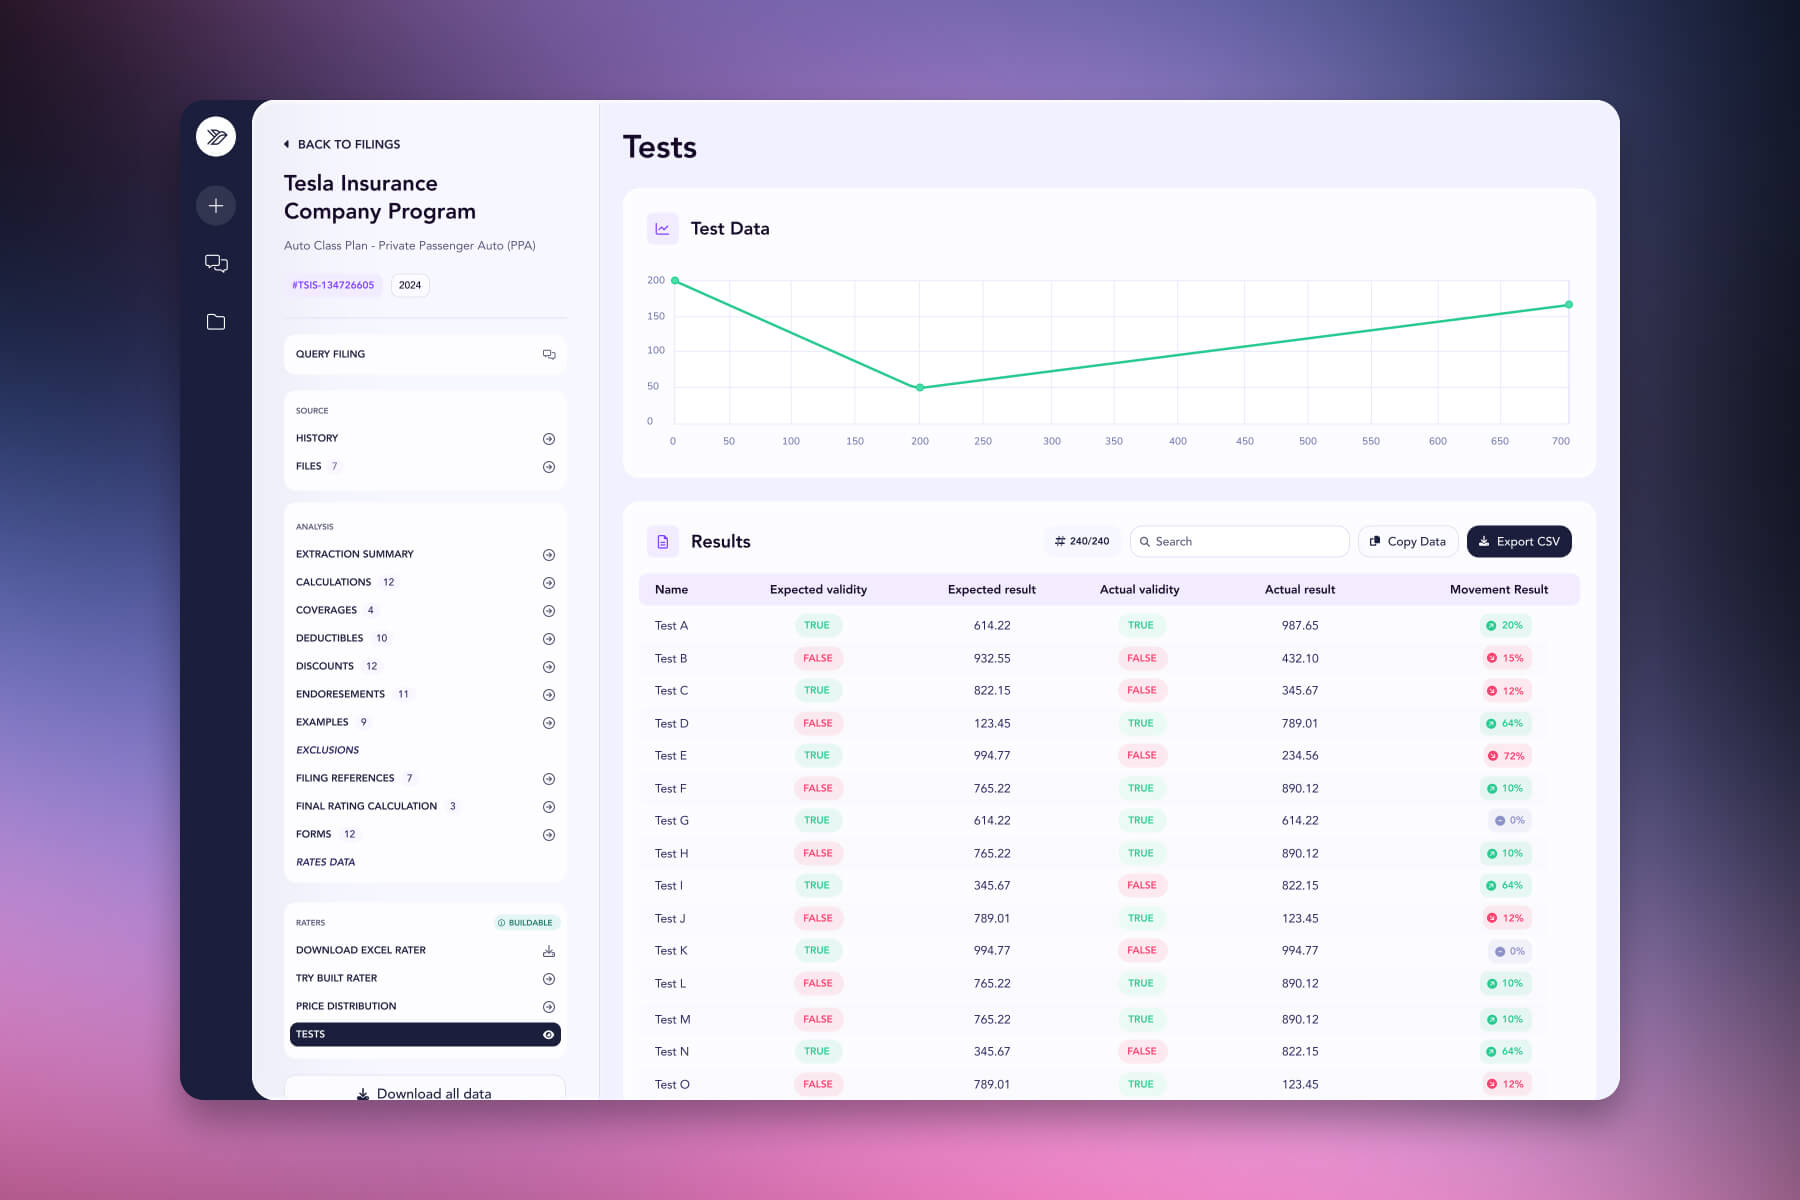
Task: Click the Test Data chart icon
Action: [x=662, y=228]
